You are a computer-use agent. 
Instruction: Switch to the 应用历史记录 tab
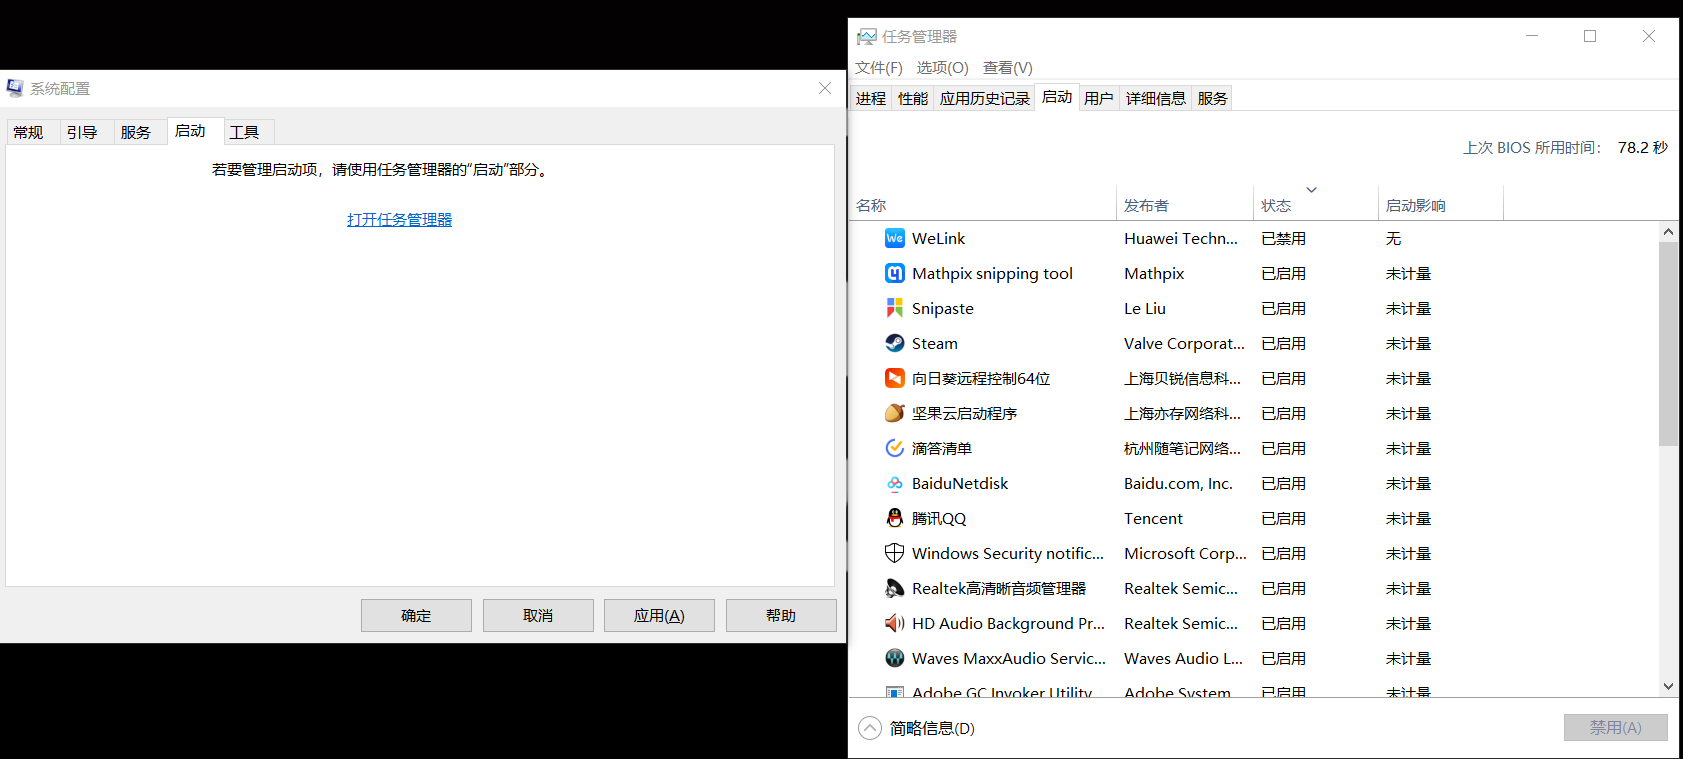pos(985,98)
